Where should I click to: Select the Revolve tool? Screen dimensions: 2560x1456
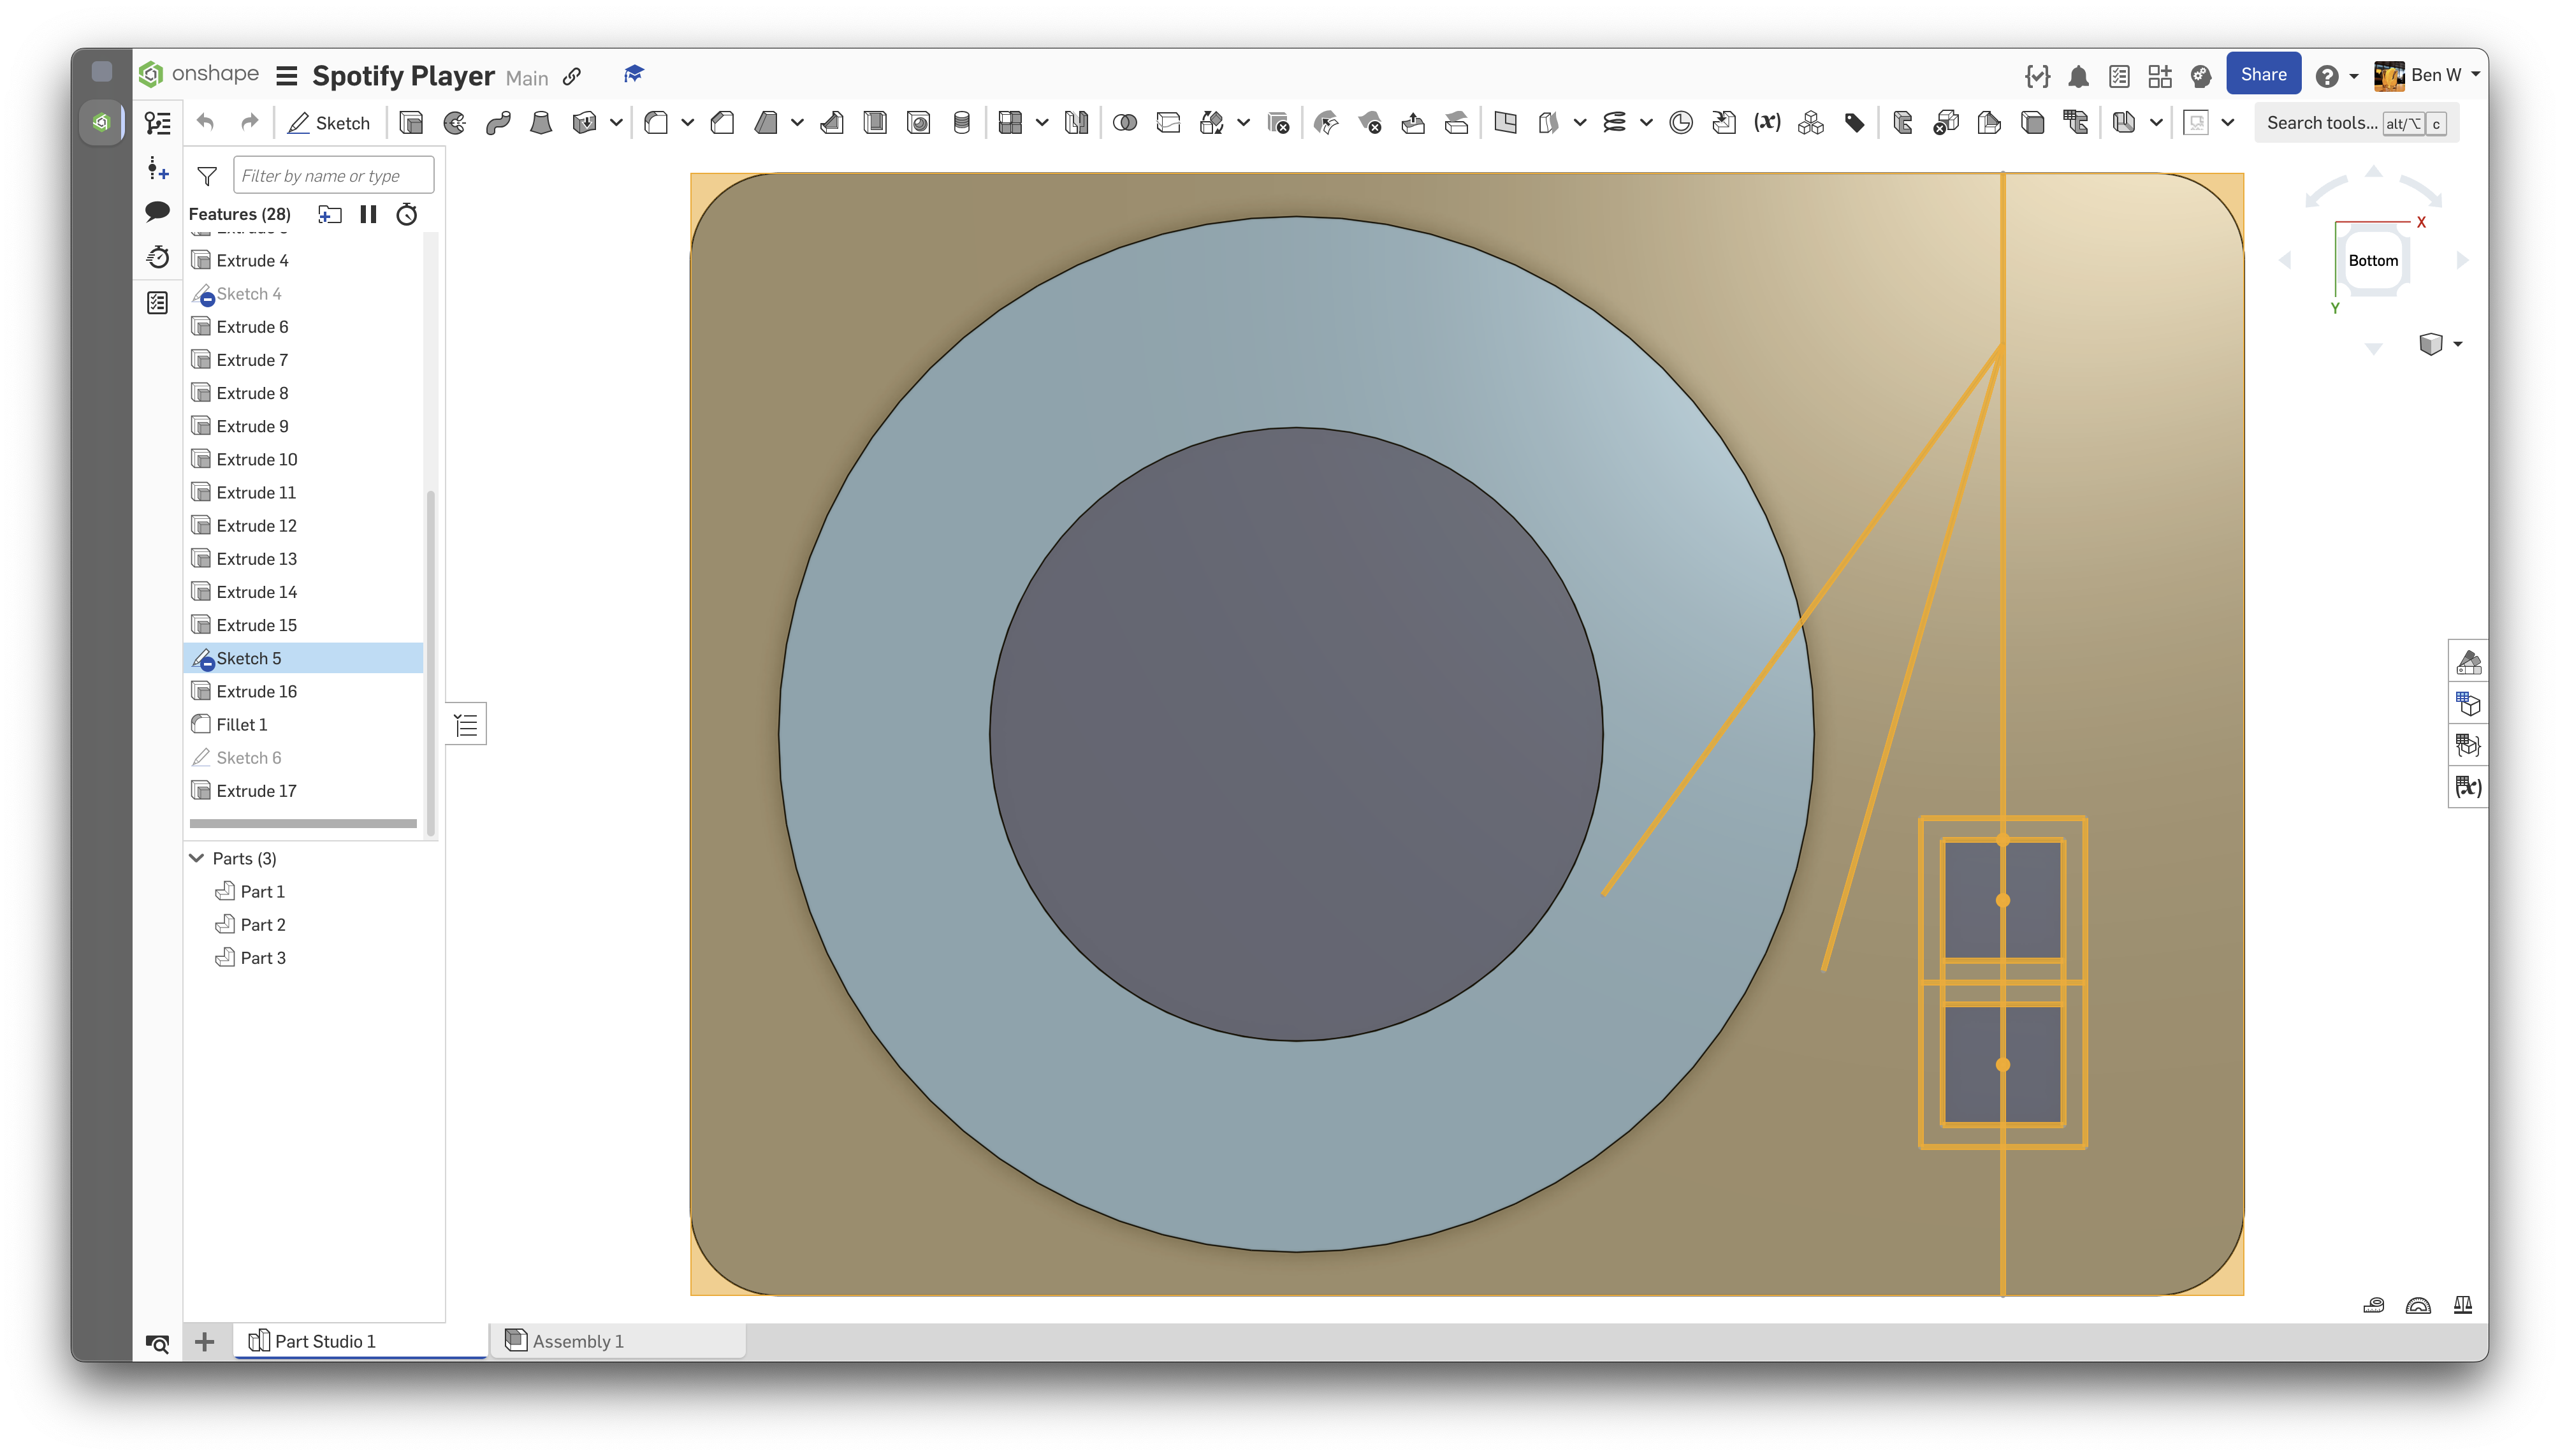[x=455, y=123]
